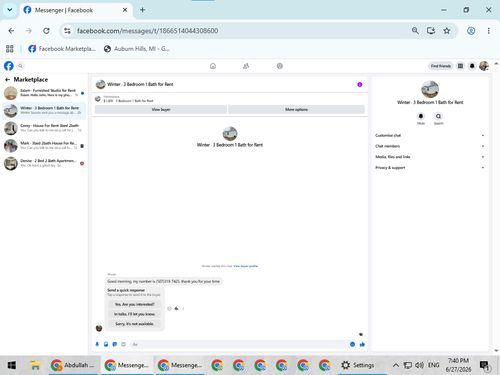Image resolution: width=500 pixels, height=375 pixels.
Task: Expand the Customise chat section
Action: click(429, 135)
